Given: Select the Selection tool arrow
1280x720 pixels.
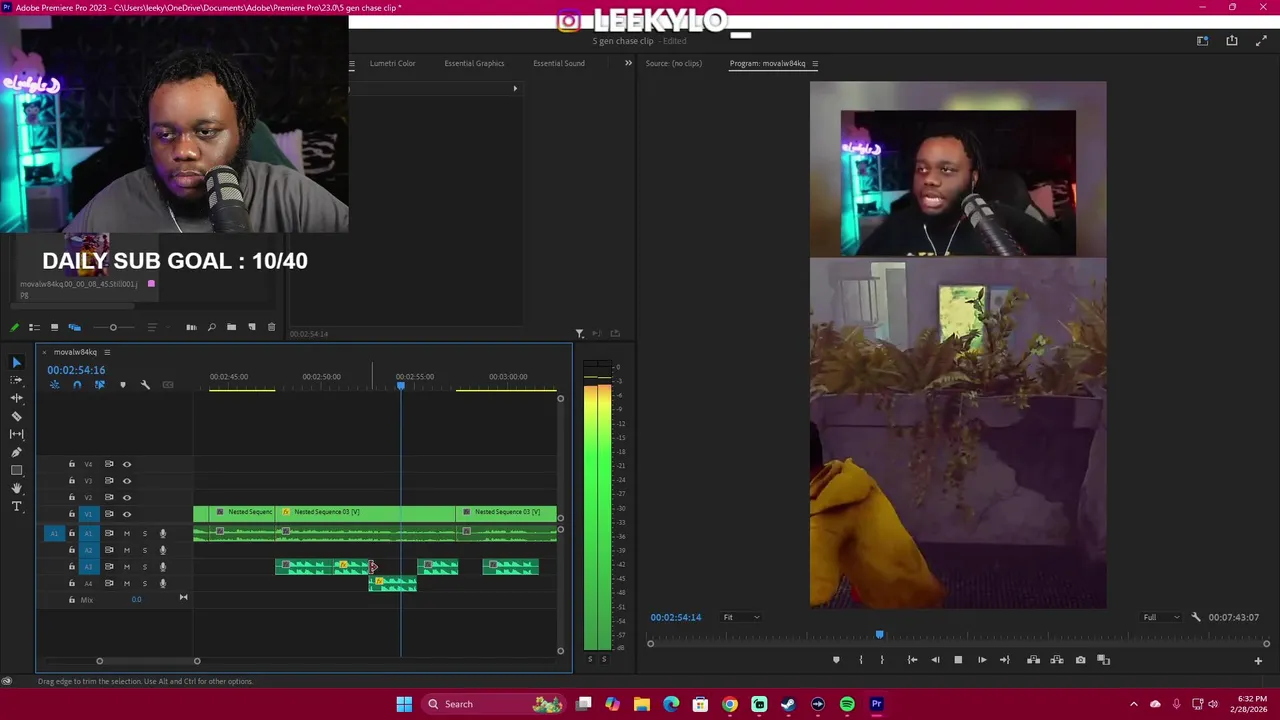Looking at the screenshot, I should (16, 362).
